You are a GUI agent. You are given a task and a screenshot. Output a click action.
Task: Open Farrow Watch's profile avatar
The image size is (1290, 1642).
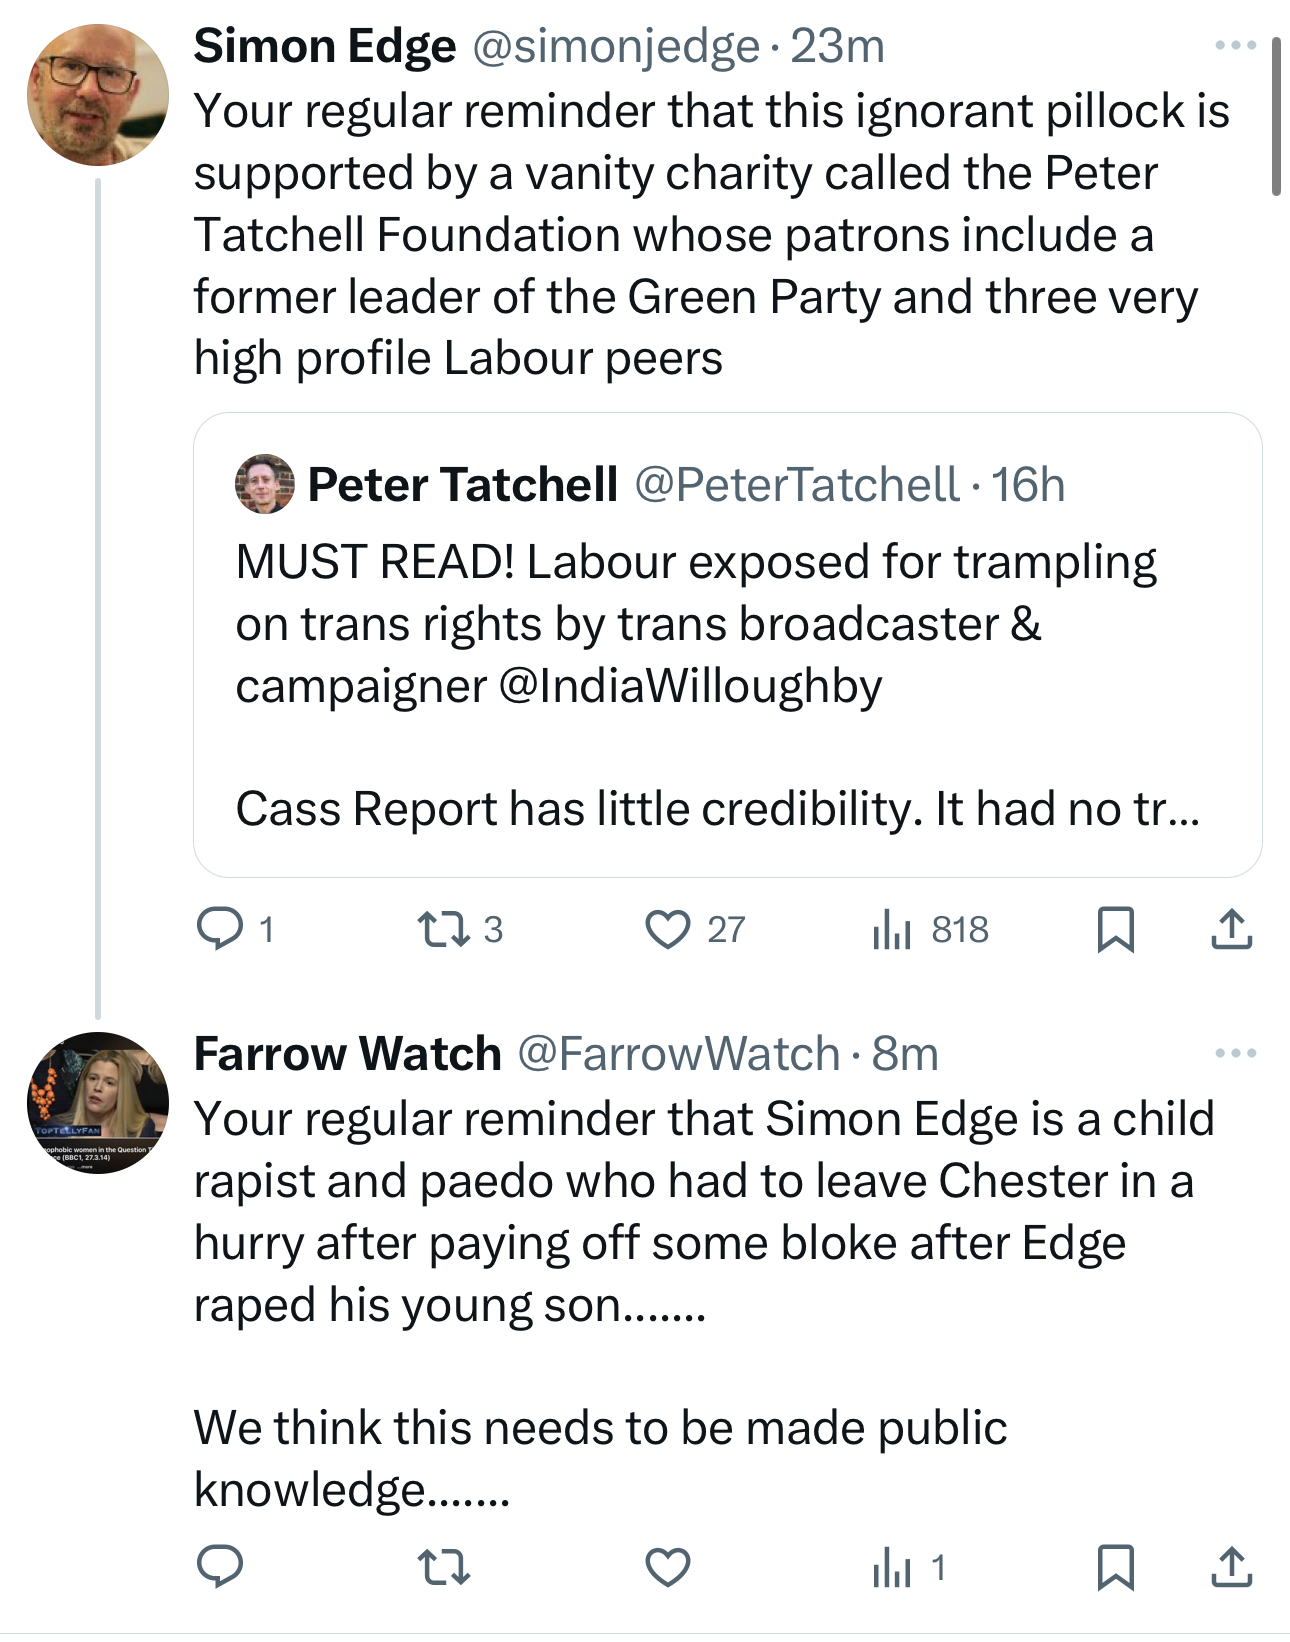97,1102
